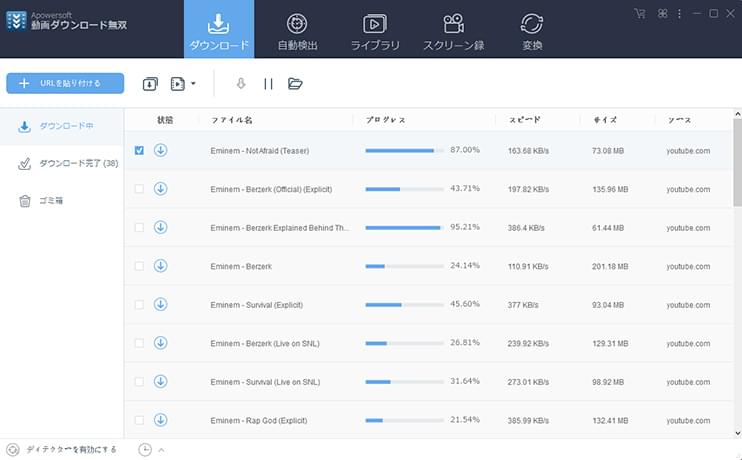742x460 pixels.
Task: Select ダウンロード完了 (38) in the sidebar
Action: click(62, 164)
